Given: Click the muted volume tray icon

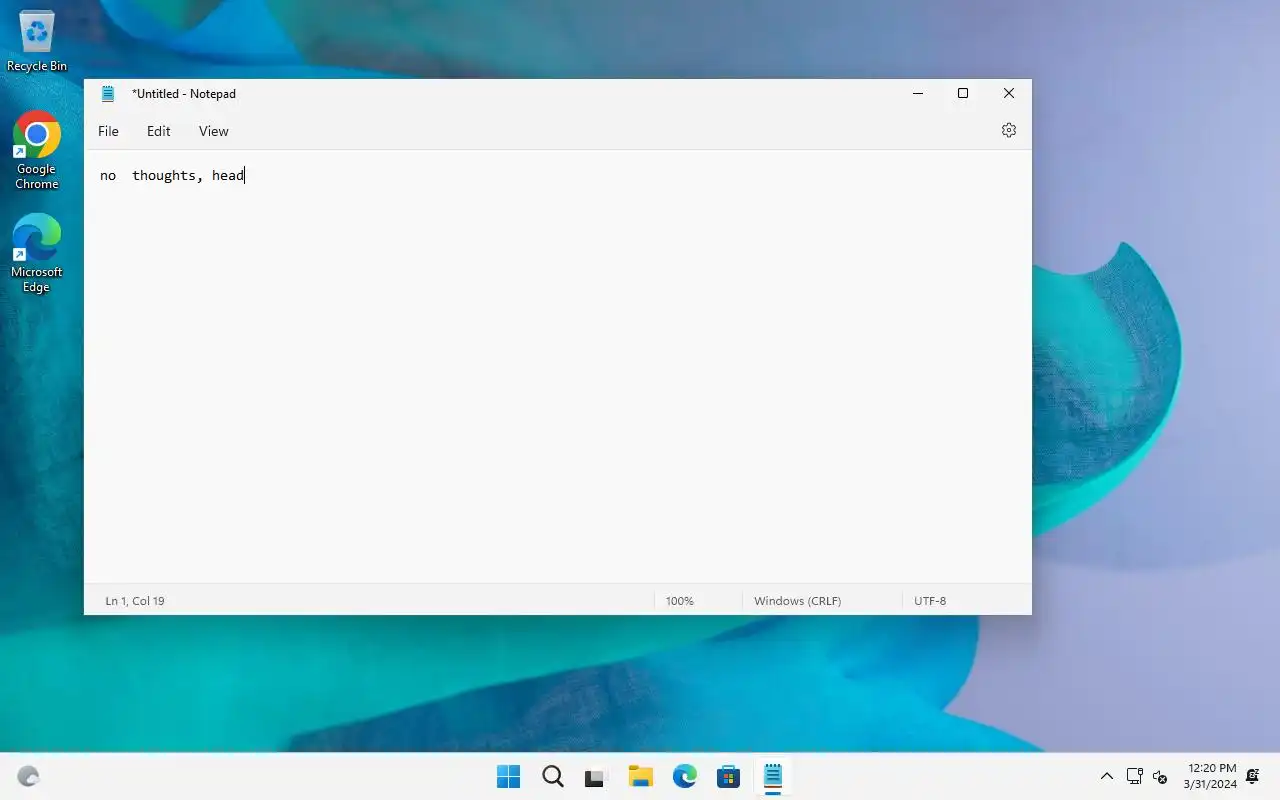Looking at the screenshot, I should tap(1160, 776).
